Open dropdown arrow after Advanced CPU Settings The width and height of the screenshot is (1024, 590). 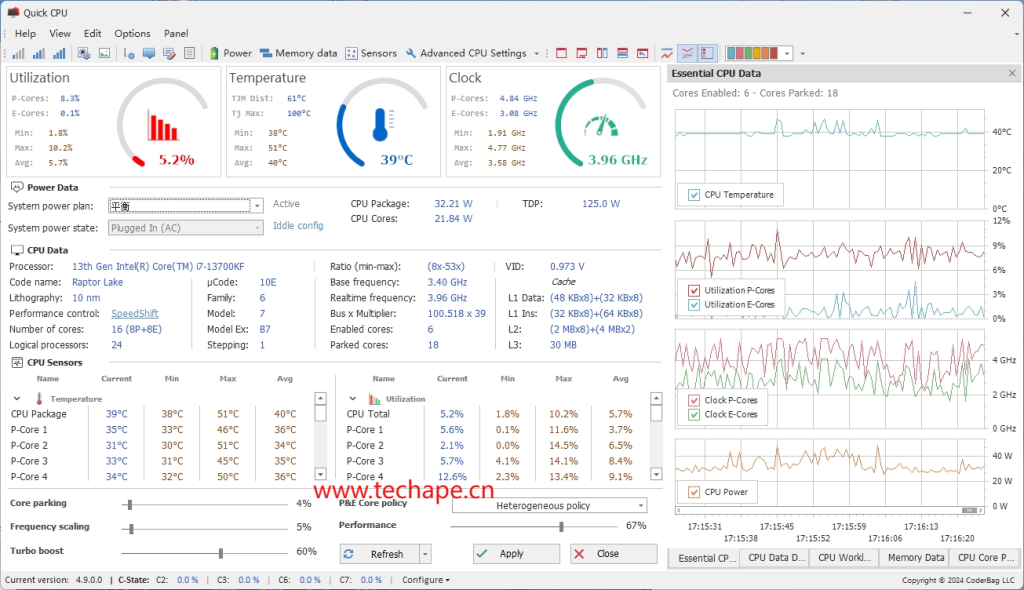(537, 54)
